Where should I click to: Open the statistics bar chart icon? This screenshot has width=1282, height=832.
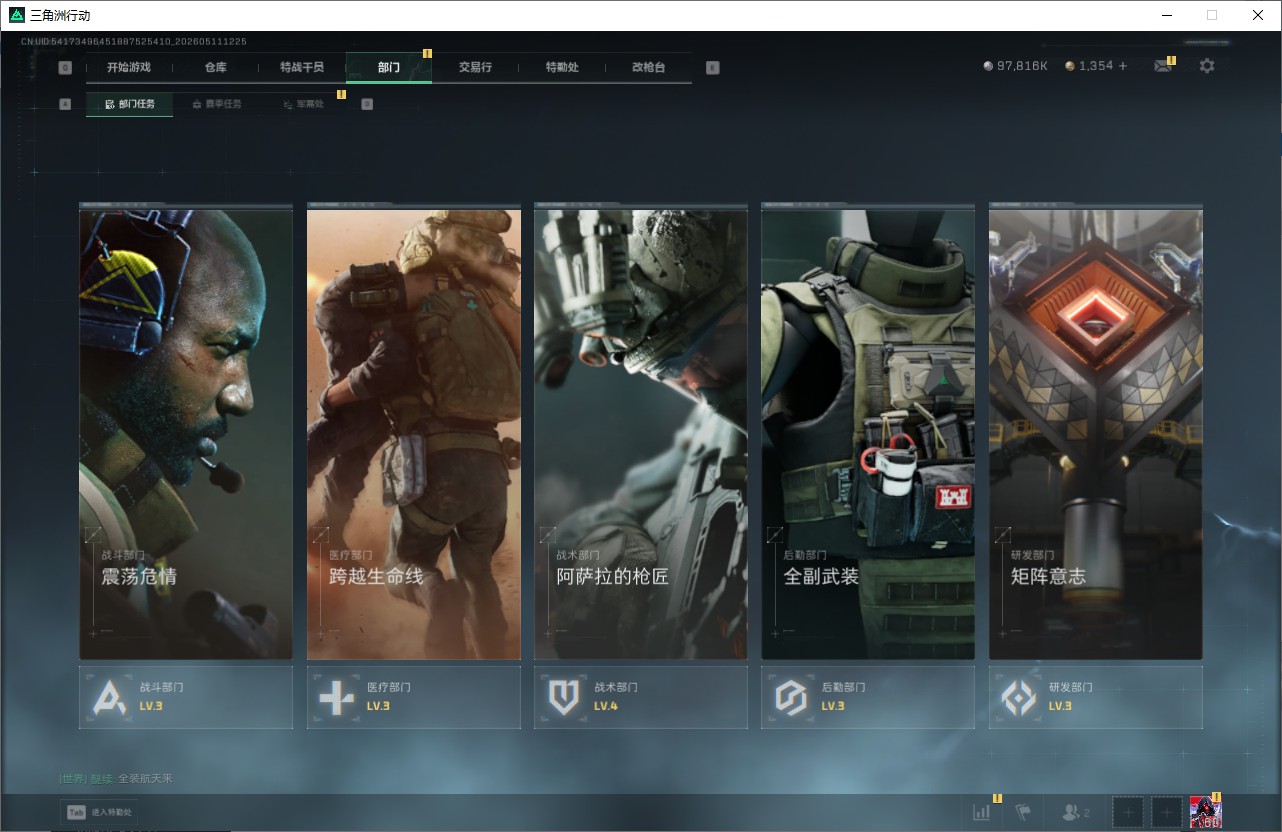coord(982,813)
